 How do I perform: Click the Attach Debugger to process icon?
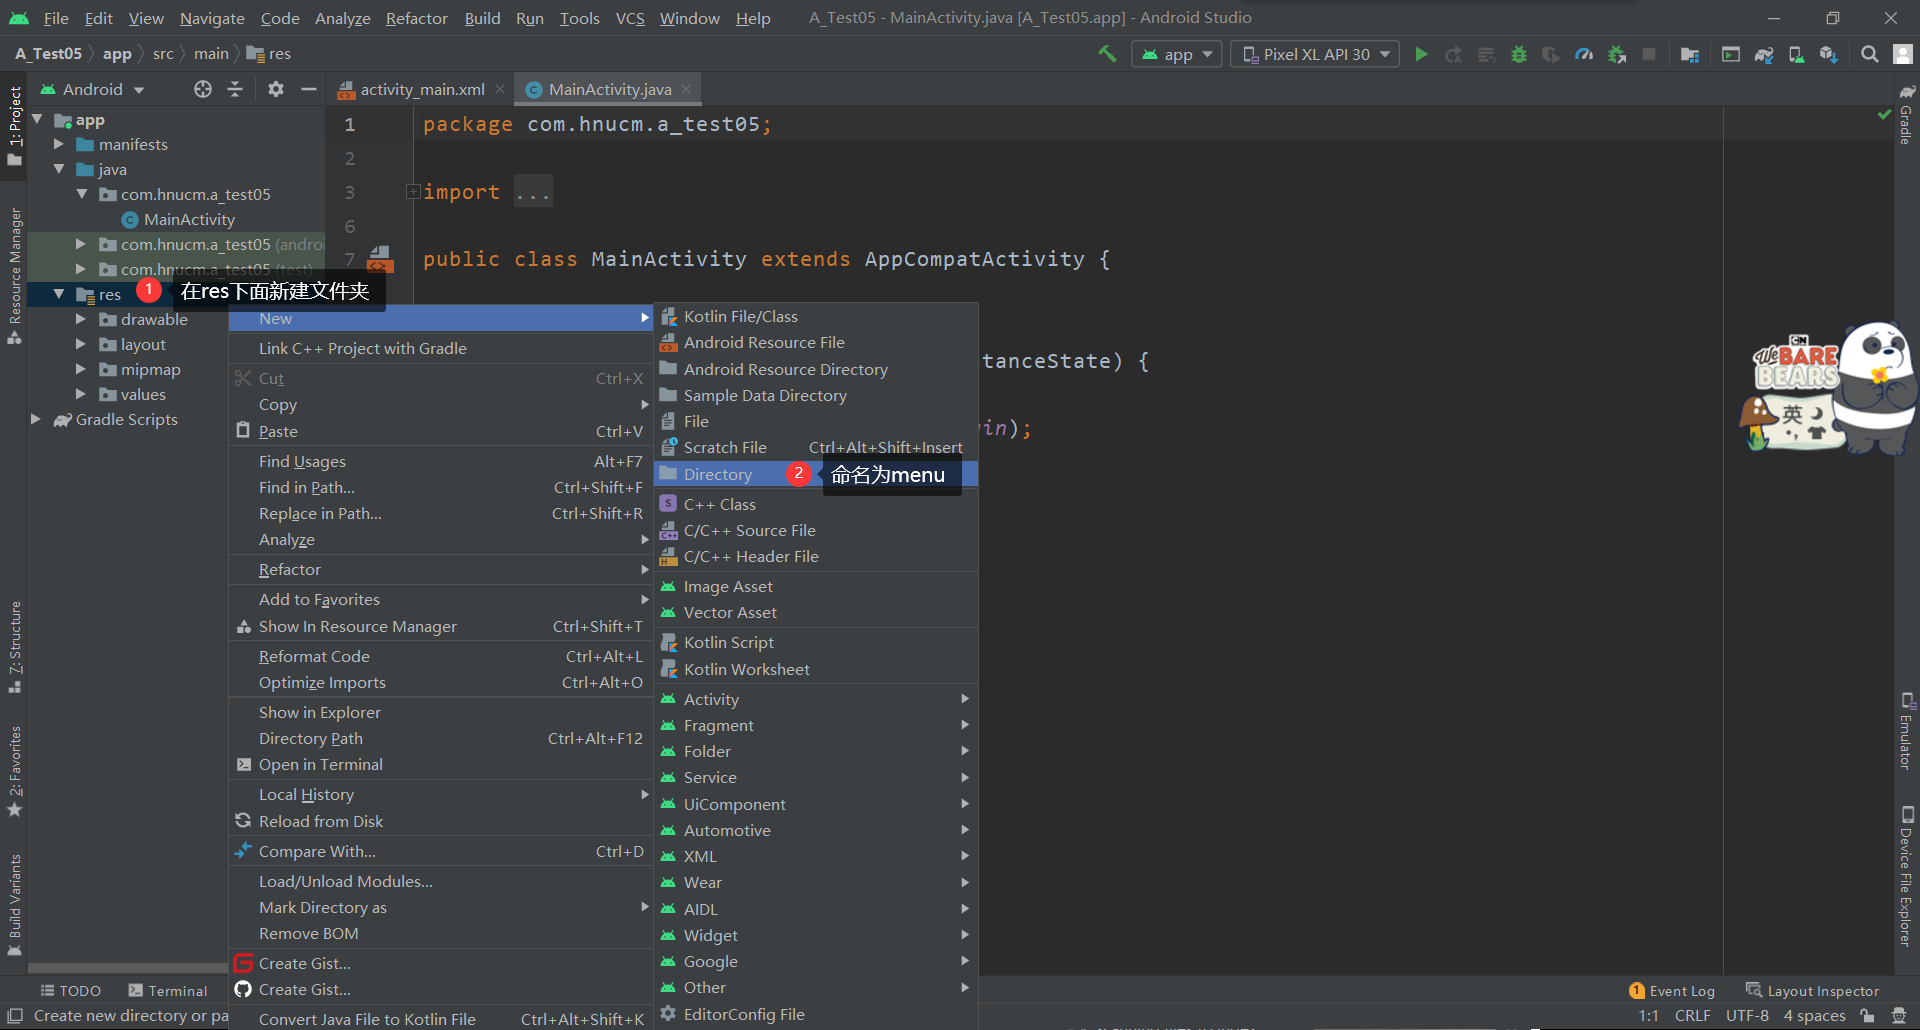point(1617,54)
